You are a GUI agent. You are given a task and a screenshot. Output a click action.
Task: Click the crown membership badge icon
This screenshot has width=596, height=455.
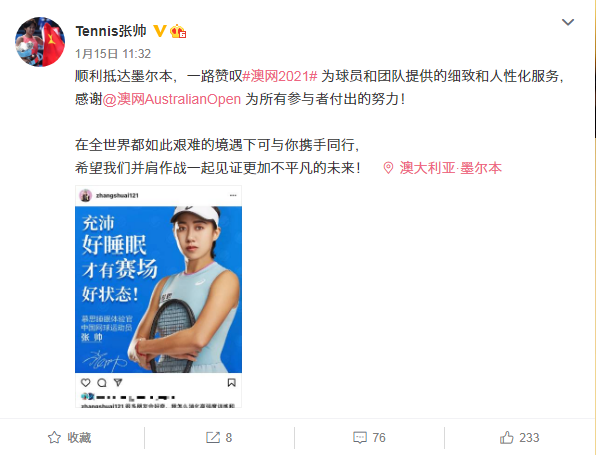coord(178,31)
